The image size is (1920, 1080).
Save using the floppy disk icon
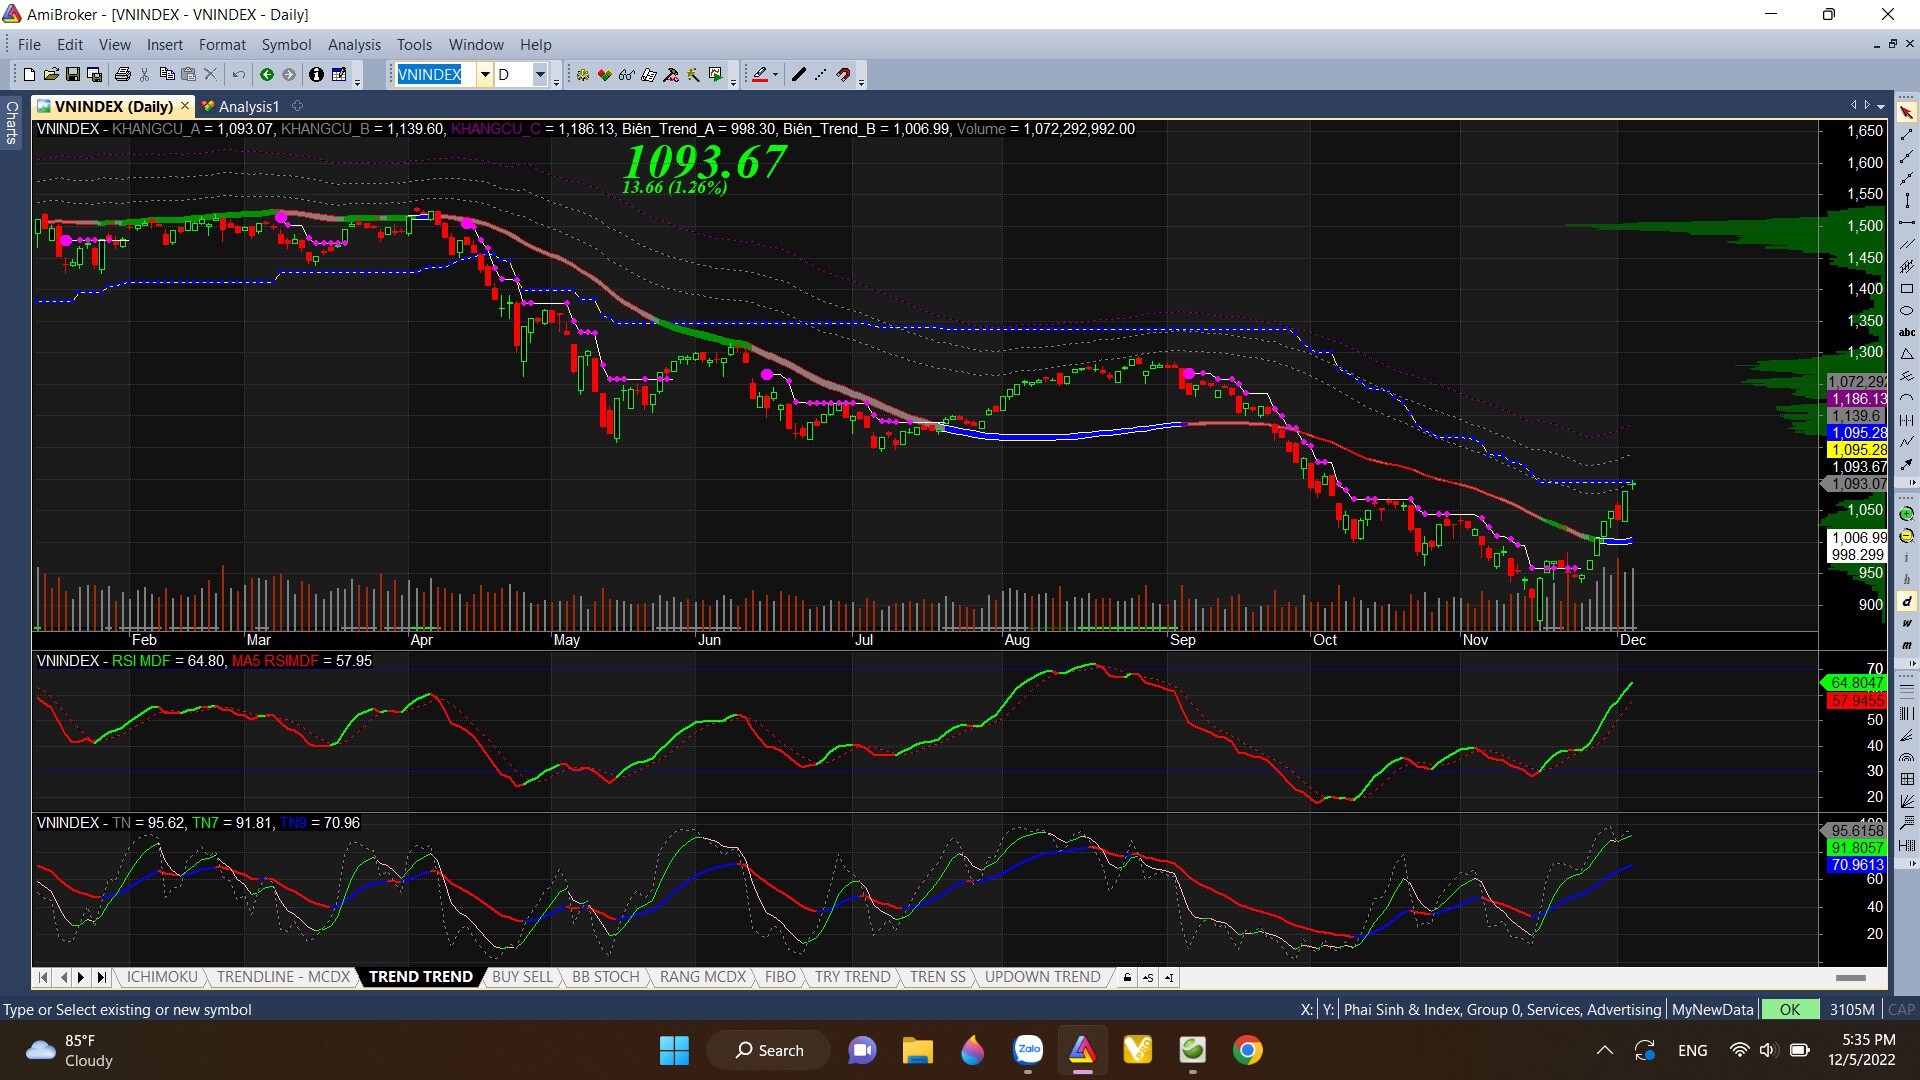click(73, 74)
